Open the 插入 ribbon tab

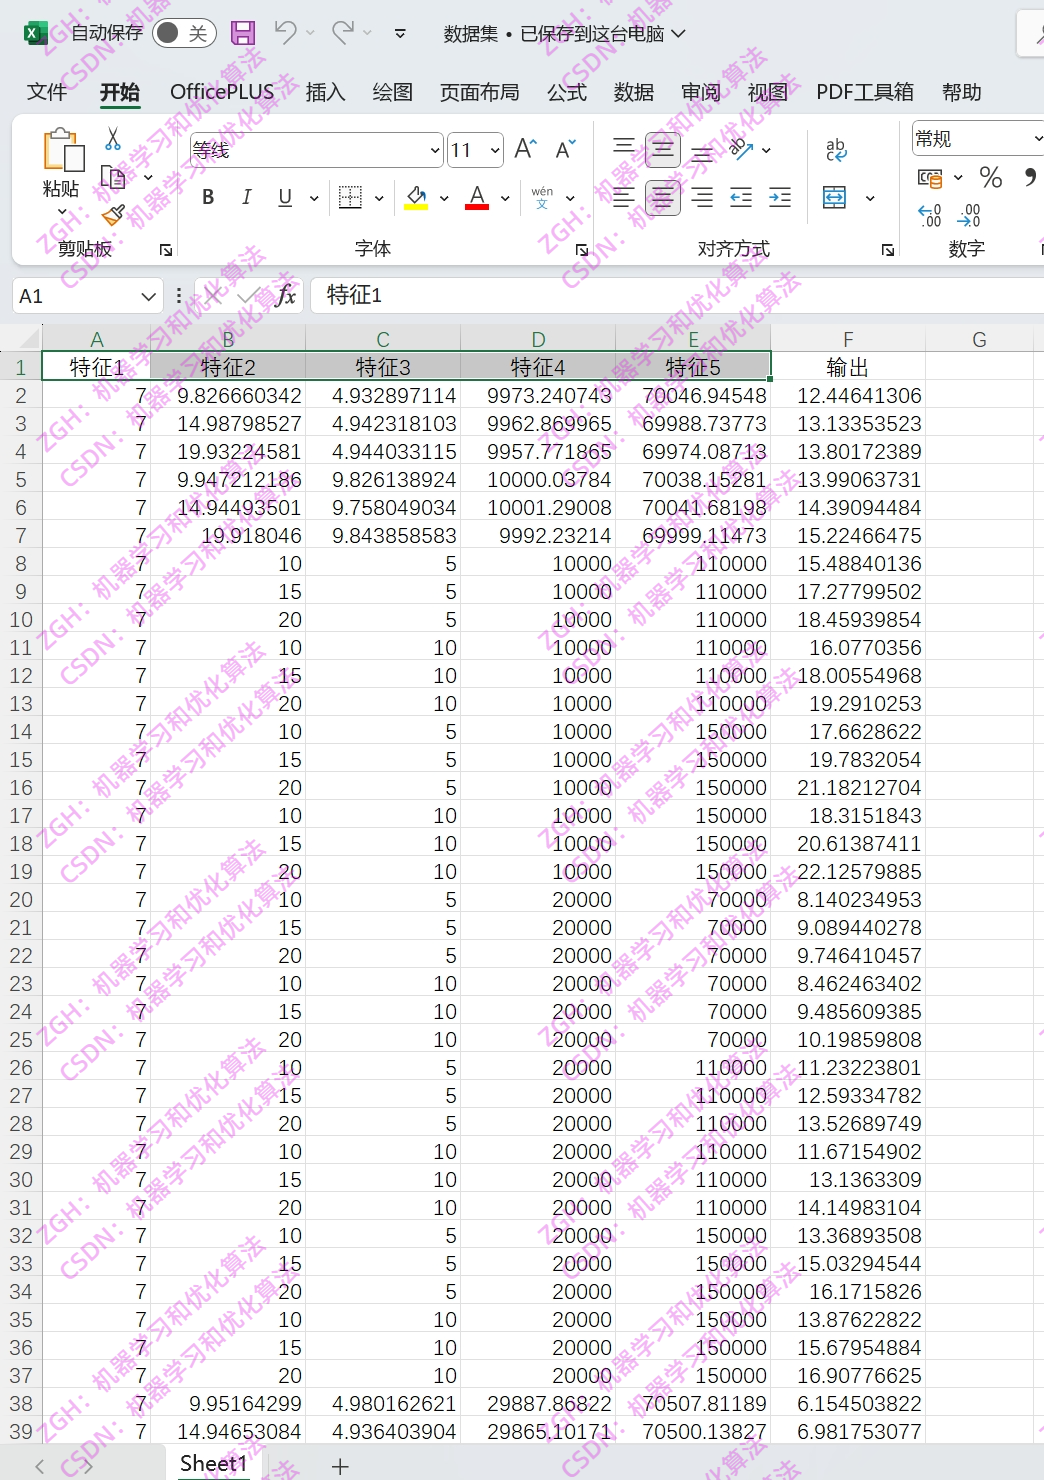tap(324, 92)
